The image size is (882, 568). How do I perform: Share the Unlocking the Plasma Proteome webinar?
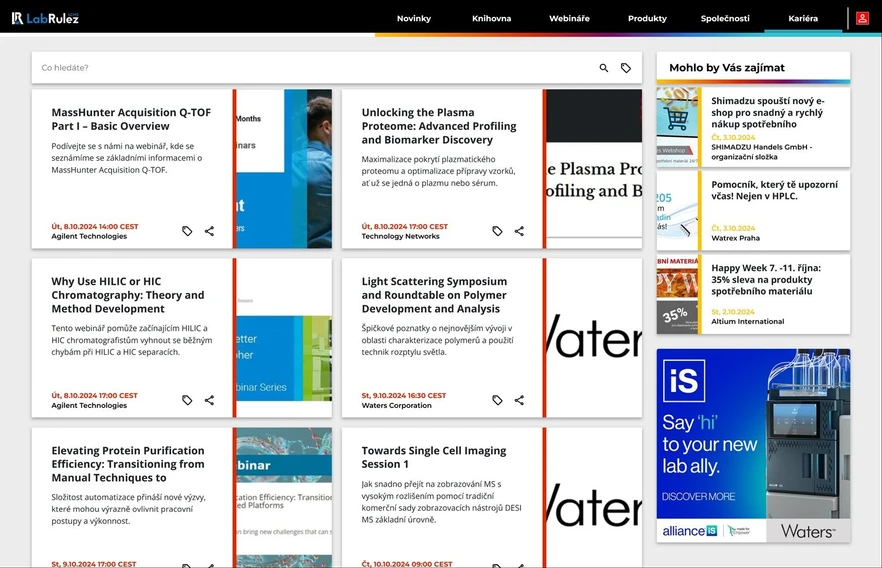pyautogui.click(x=519, y=231)
